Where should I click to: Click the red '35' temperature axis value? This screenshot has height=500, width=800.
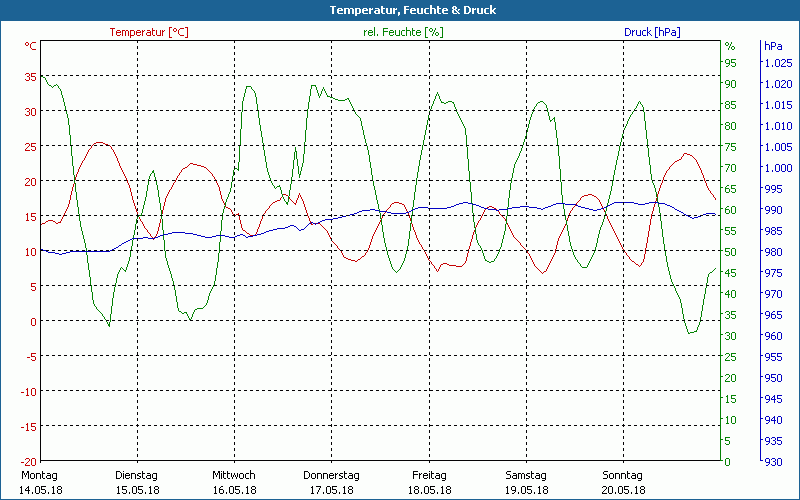click(31, 77)
